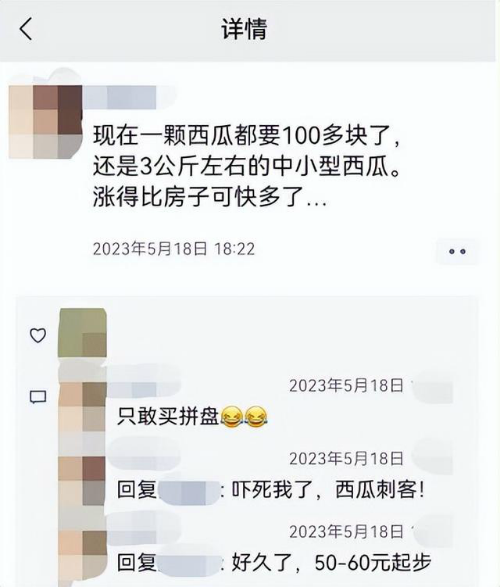Tap the heart likes icon
The width and height of the screenshot is (500, 587).
click(x=38, y=335)
